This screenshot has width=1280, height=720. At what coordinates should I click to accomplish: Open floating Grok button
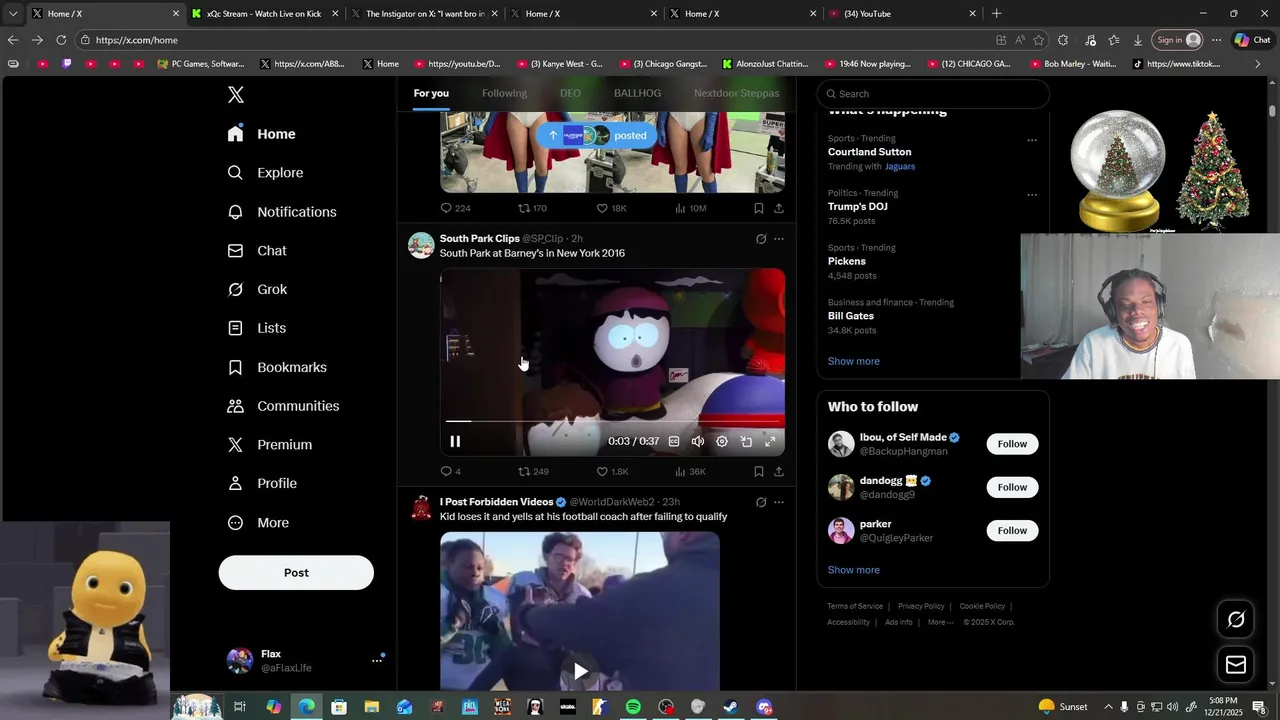[1236, 620]
